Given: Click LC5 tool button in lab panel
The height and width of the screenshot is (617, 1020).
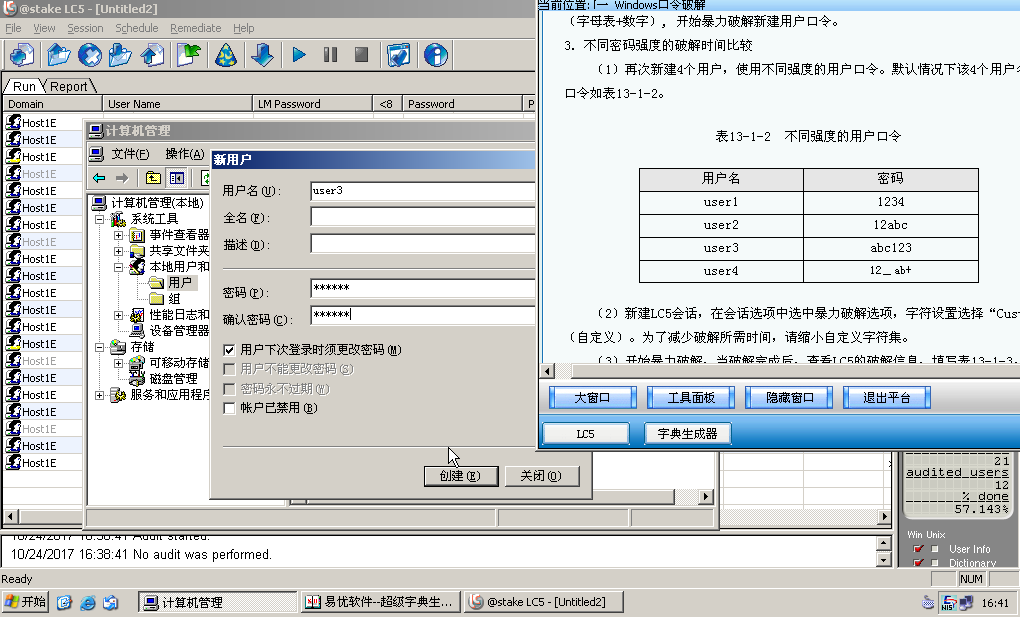Looking at the screenshot, I should pyautogui.click(x=585, y=433).
